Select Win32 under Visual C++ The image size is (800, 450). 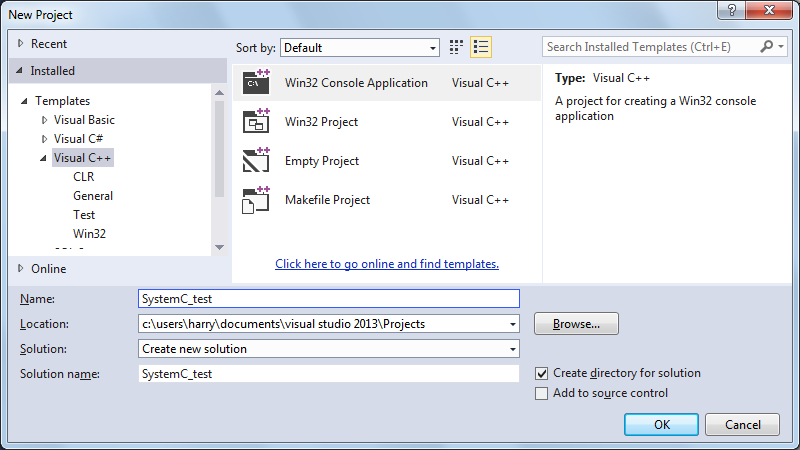(x=89, y=234)
